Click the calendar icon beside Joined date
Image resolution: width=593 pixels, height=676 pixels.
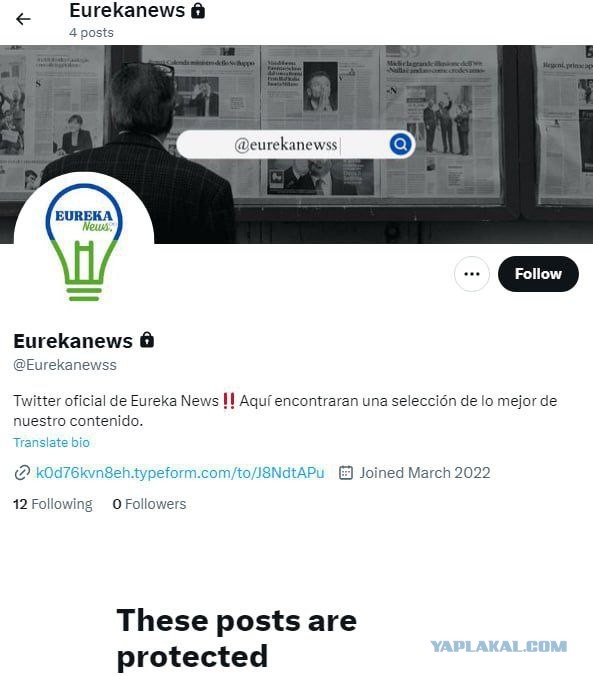(346, 473)
